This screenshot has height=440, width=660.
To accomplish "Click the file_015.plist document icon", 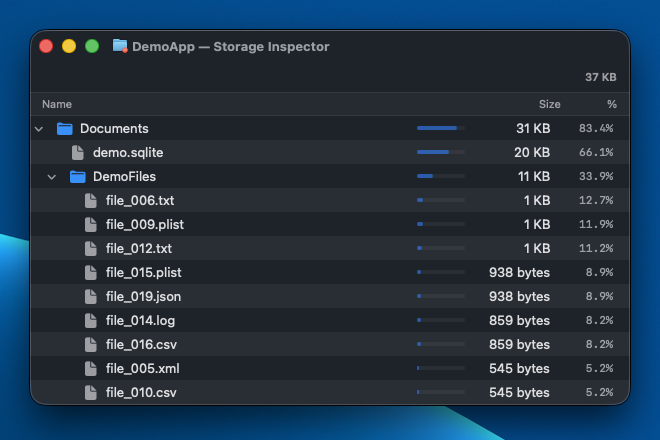I will click(x=90, y=273).
